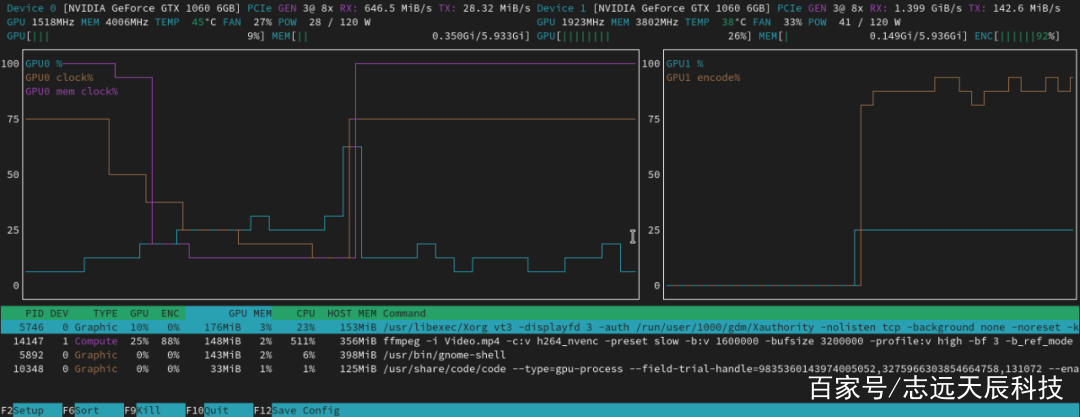
Task: Click the Device 1 memory bar 0.149Gi/5.936Gi
Action: (x=863, y=35)
